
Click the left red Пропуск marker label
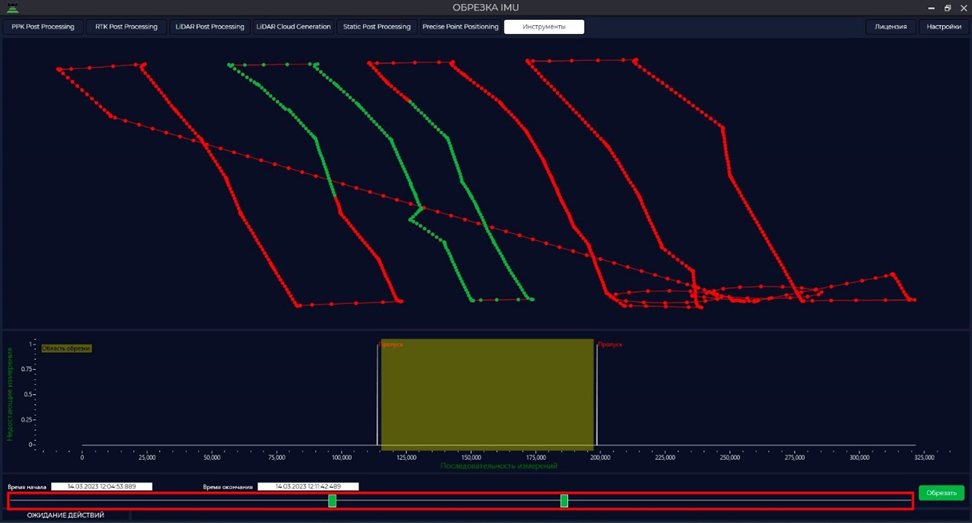pos(392,345)
